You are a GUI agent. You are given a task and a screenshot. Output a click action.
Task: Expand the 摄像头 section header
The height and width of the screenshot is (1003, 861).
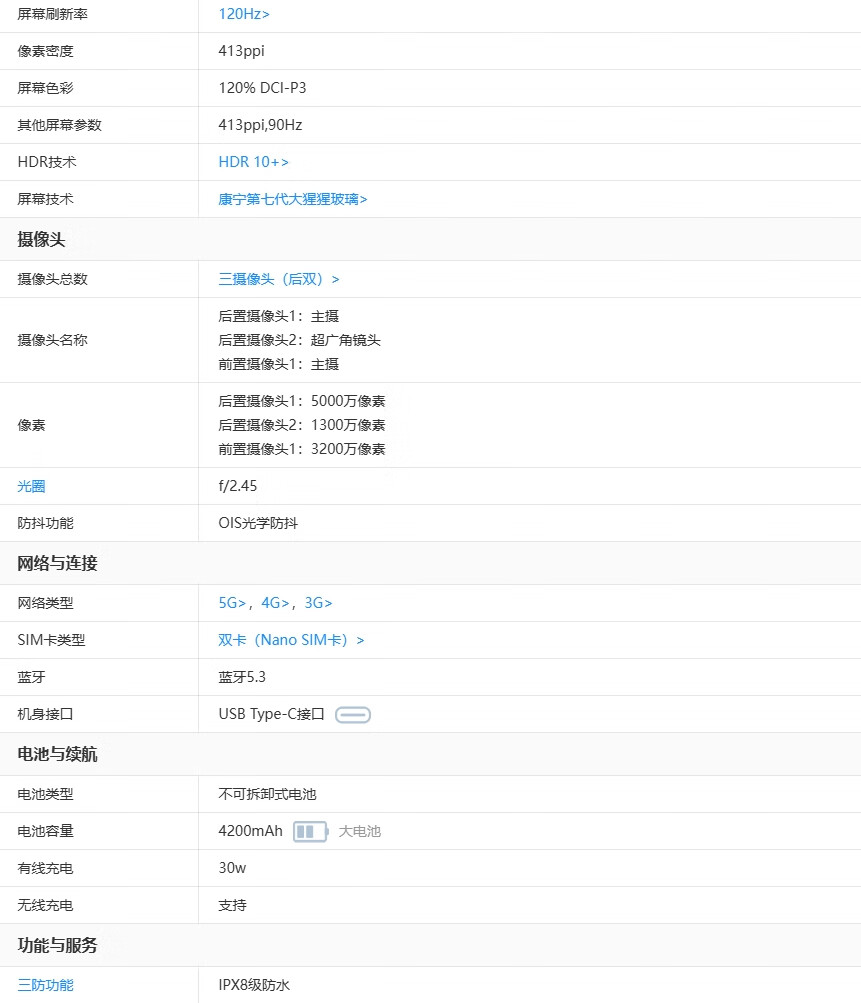click(41, 238)
